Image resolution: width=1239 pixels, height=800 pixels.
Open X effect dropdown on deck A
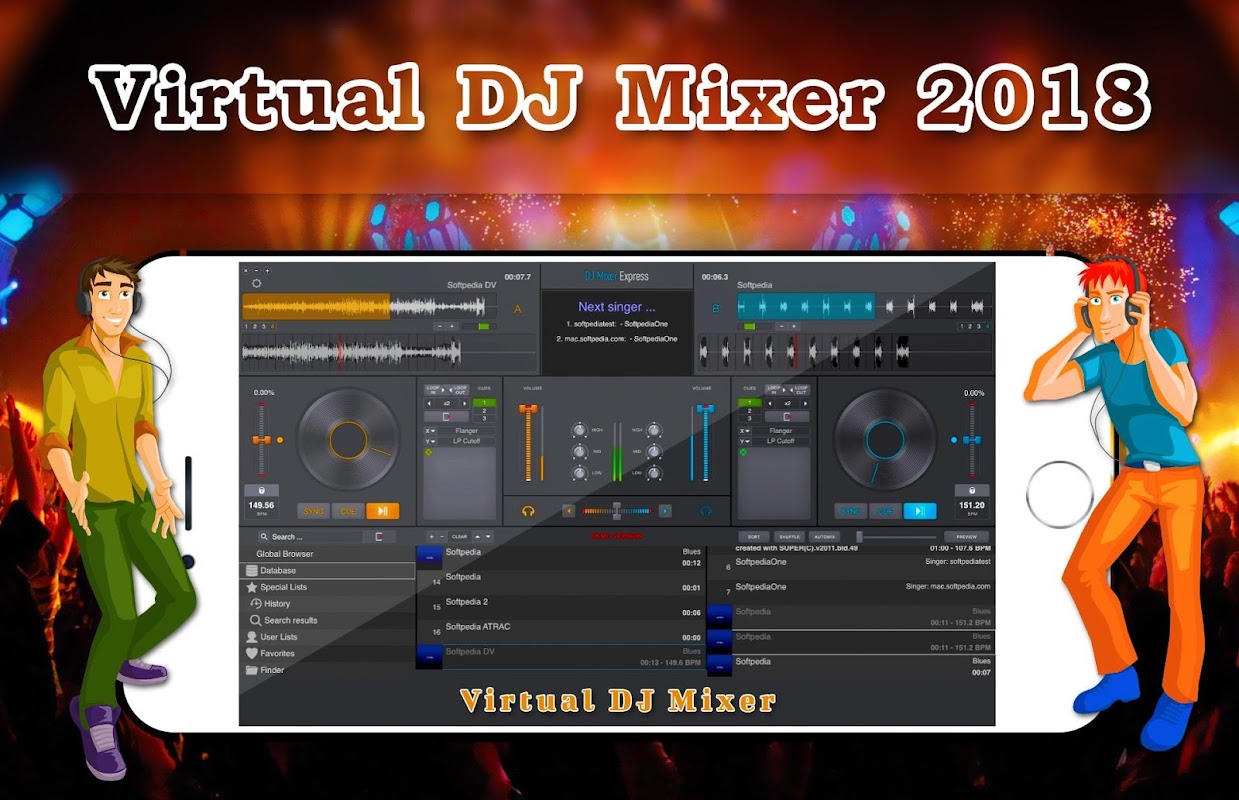(x=431, y=431)
